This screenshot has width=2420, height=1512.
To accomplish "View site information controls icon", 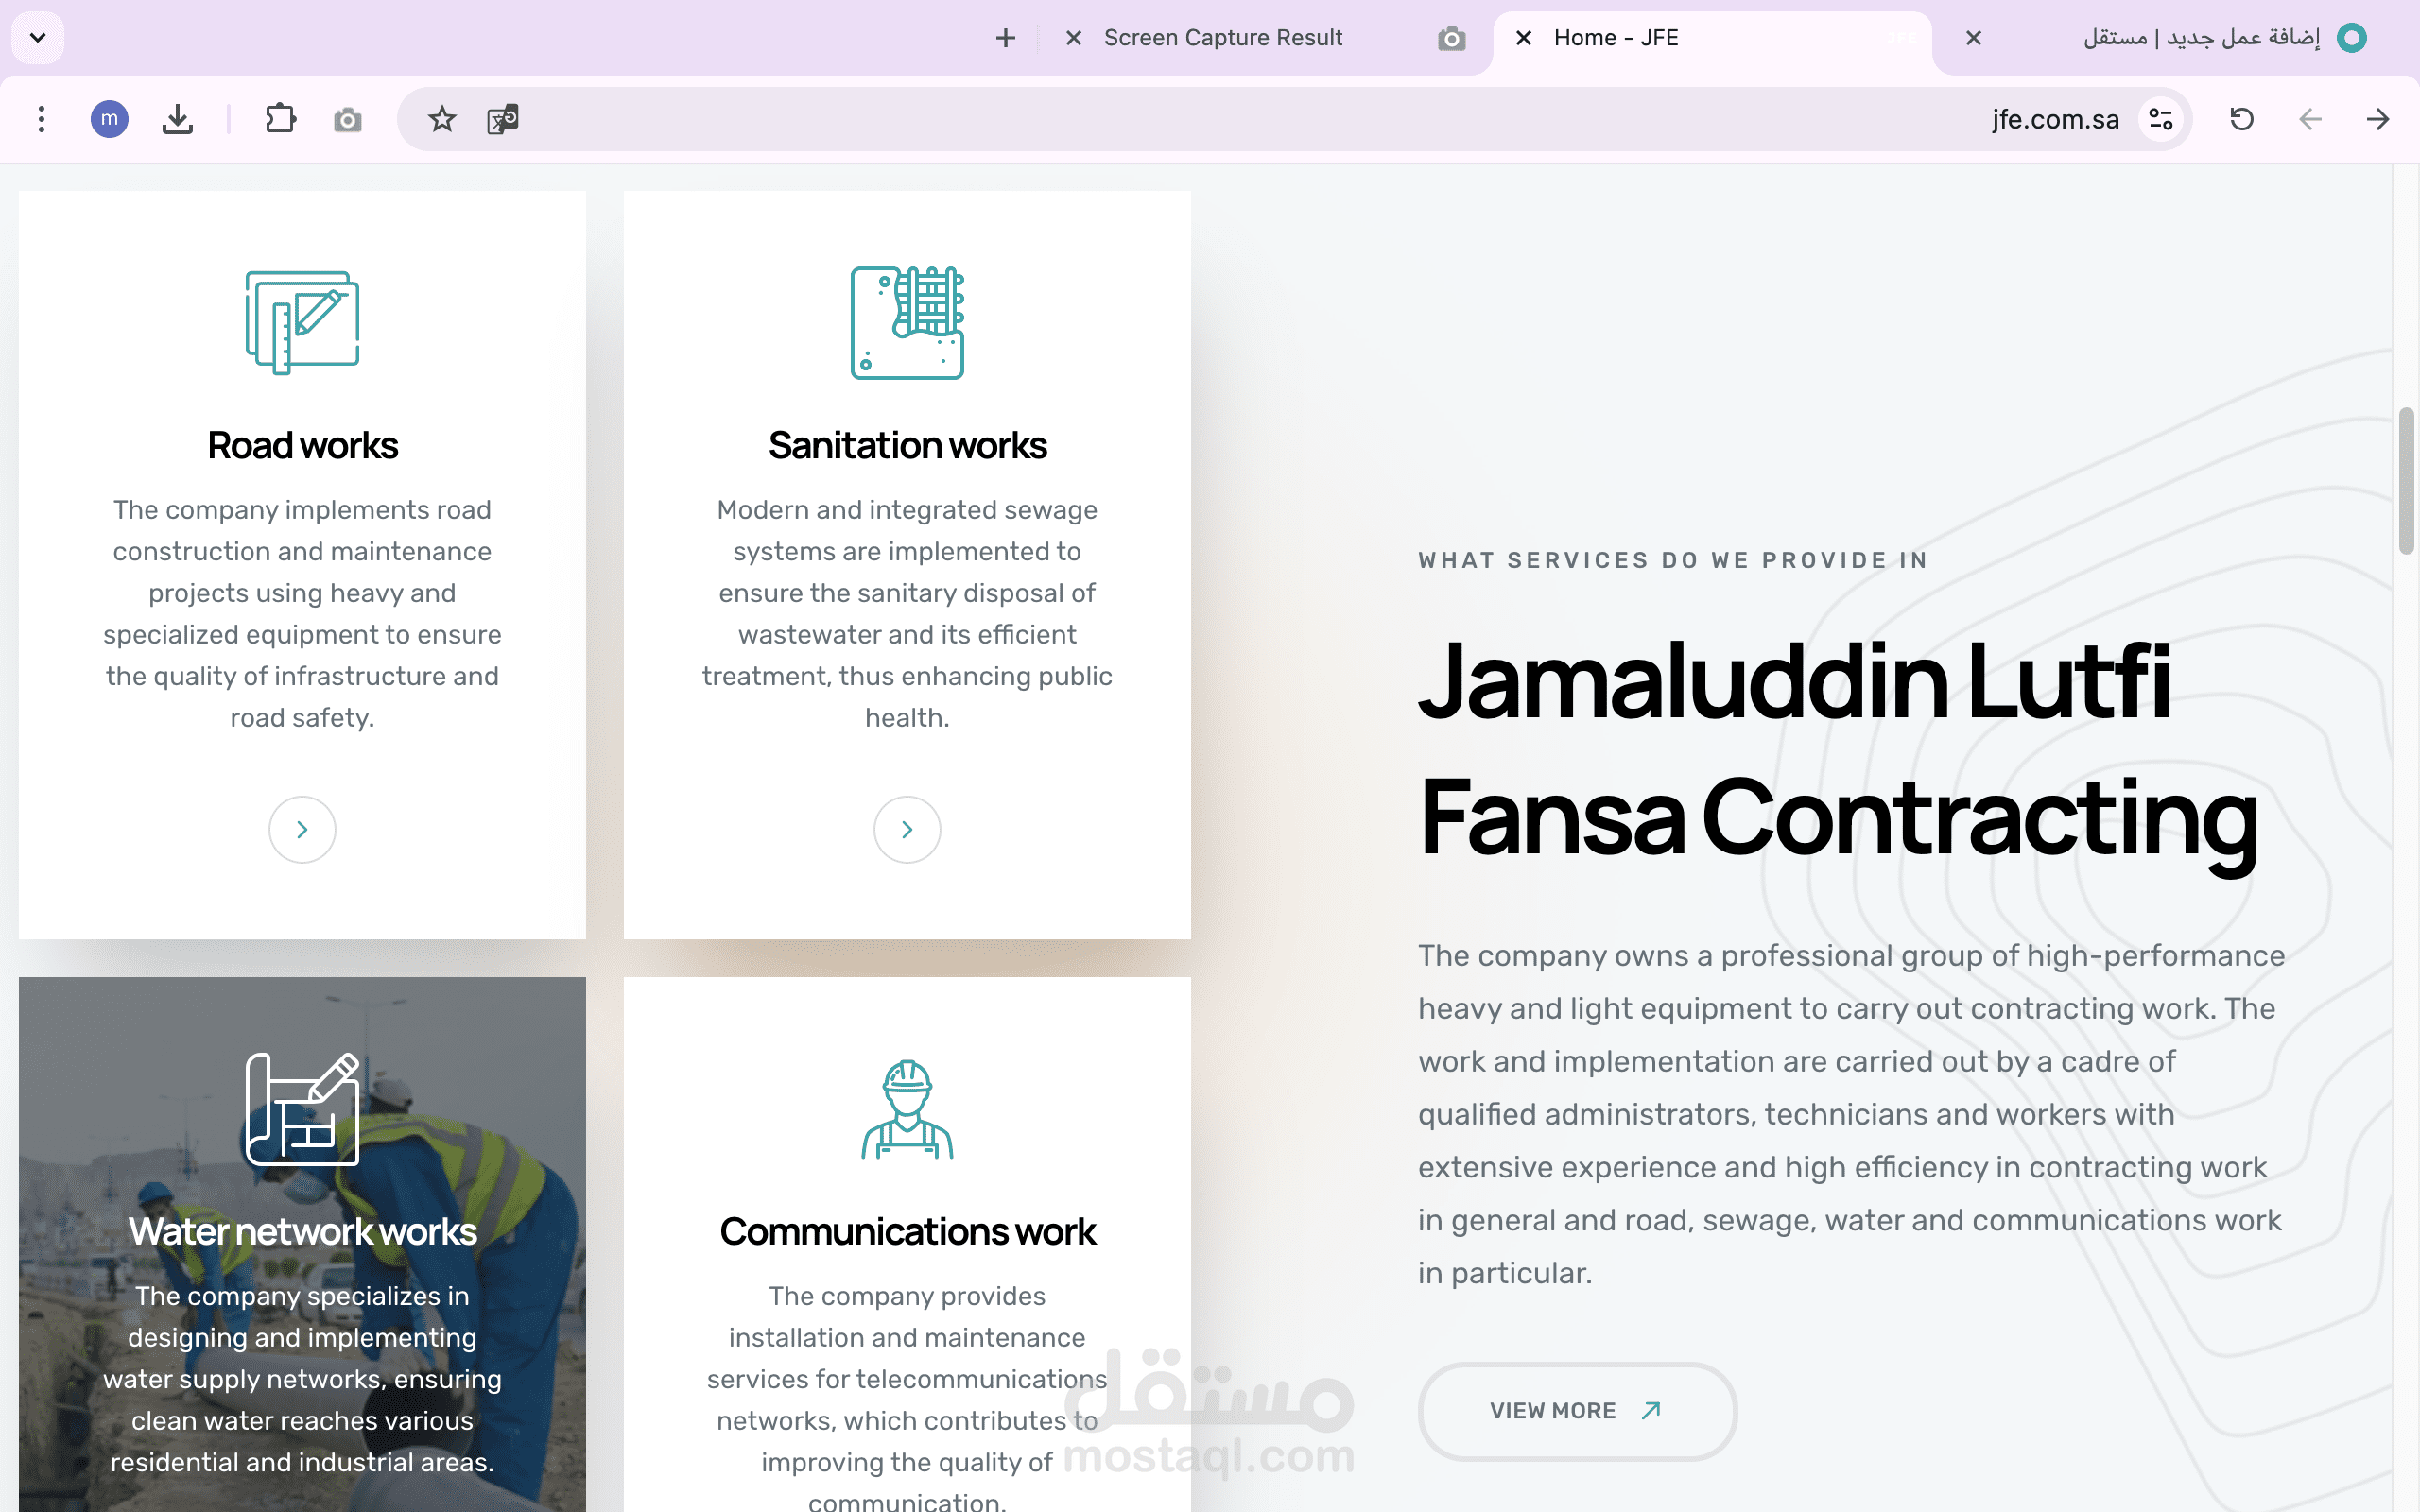I will pos(2161,119).
